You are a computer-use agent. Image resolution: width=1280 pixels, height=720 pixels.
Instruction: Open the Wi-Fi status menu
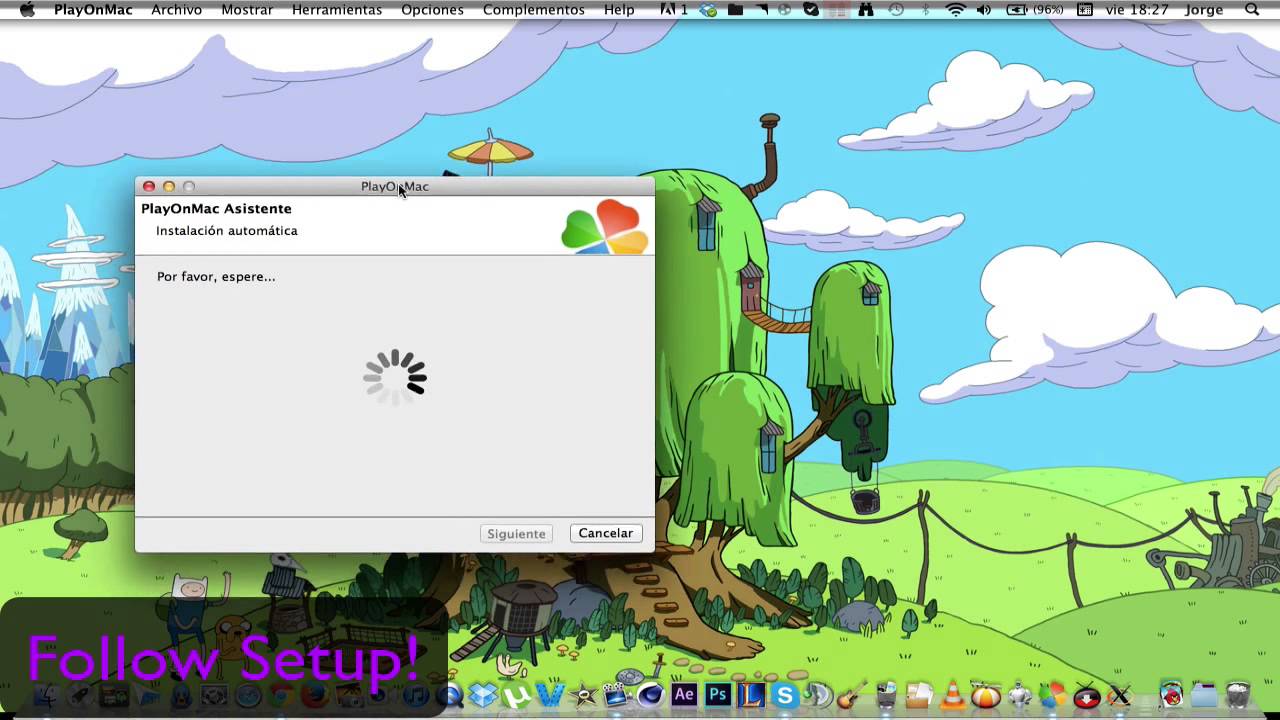(955, 9)
